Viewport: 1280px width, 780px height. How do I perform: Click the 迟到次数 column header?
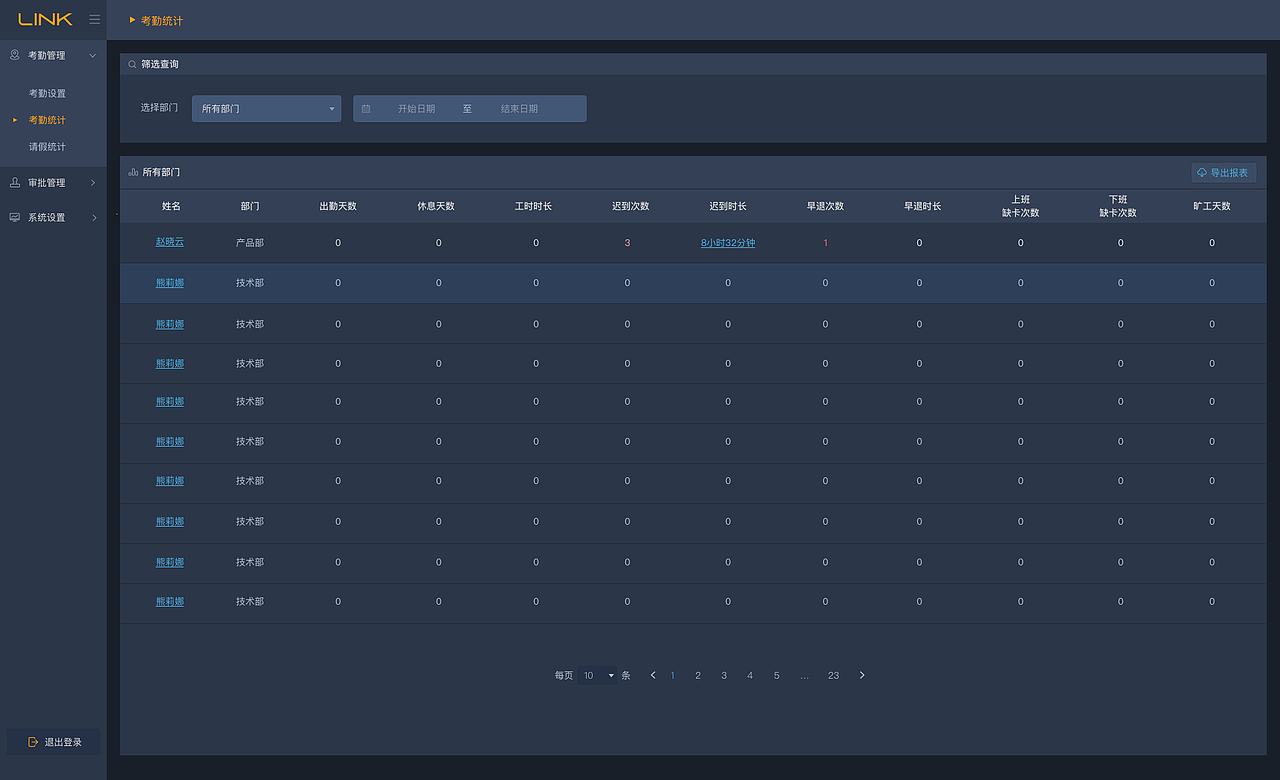[631, 206]
